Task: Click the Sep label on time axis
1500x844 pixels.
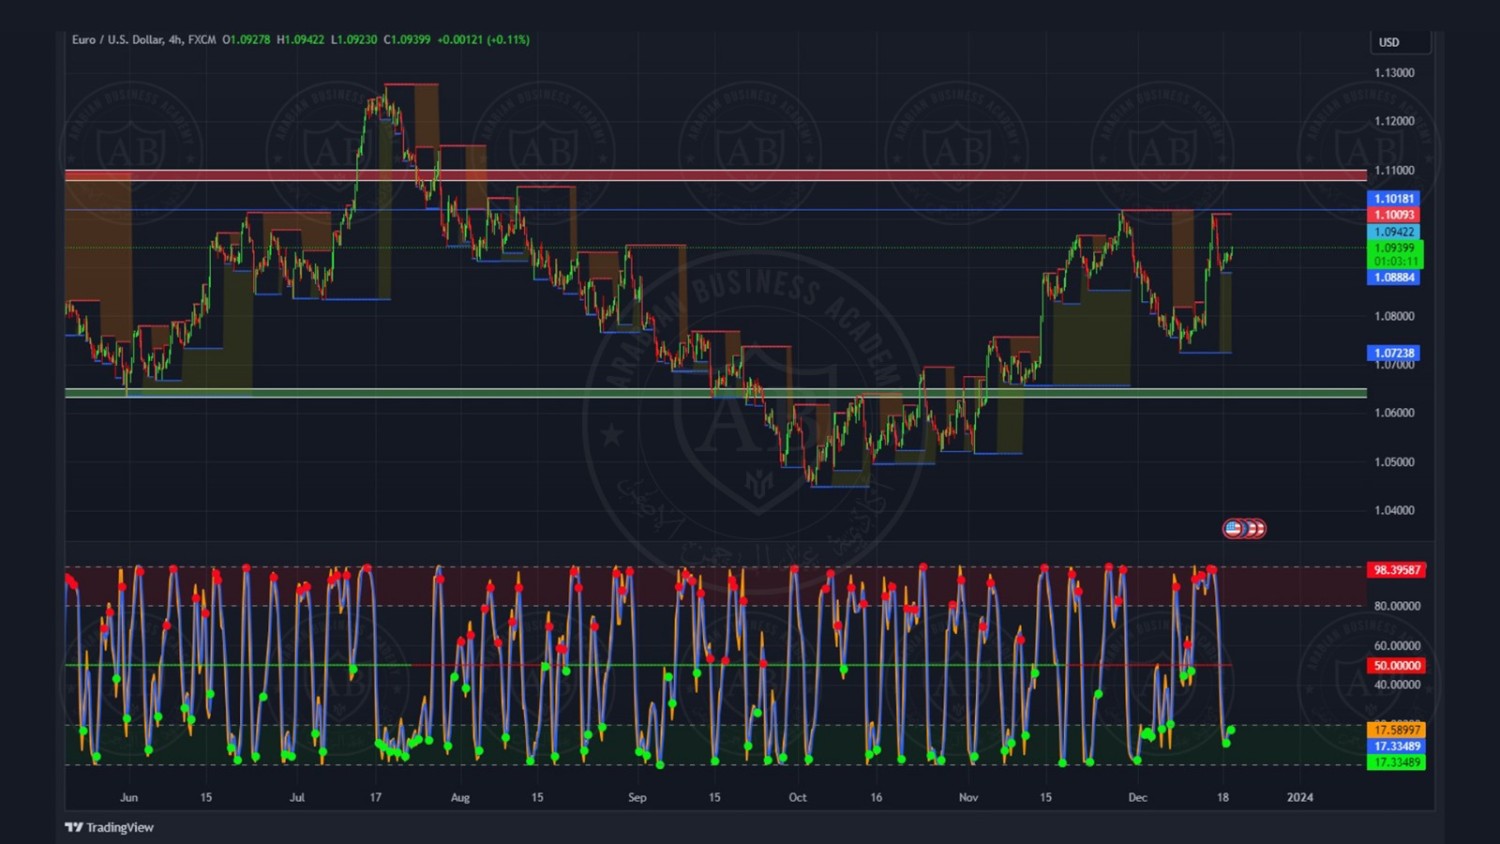Action: click(637, 797)
